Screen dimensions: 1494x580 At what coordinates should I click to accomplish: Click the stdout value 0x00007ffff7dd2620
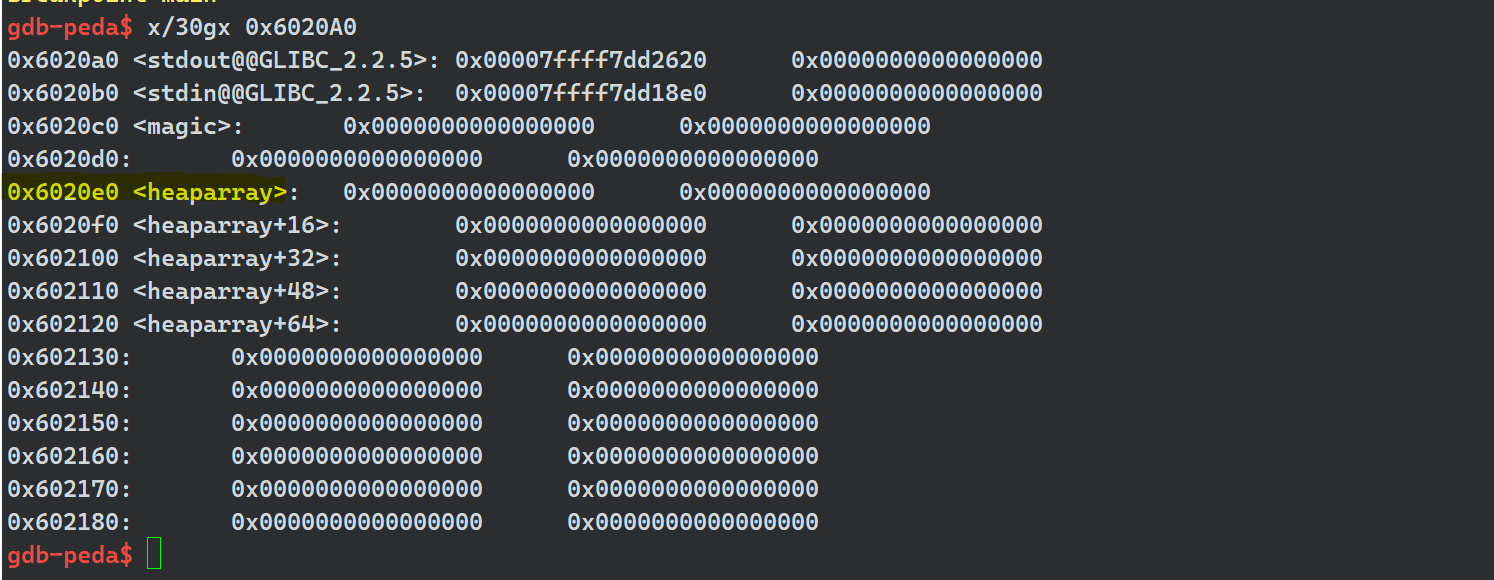click(580, 60)
